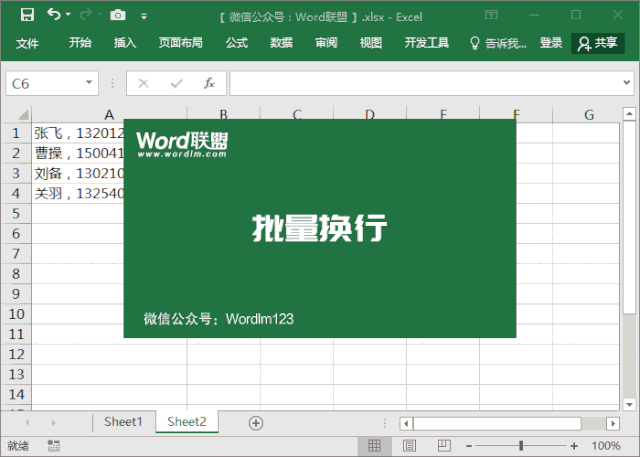Image resolution: width=640 pixels, height=457 pixels.
Task: Click the camera screenshot icon
Action: click(x=118, y=15)
